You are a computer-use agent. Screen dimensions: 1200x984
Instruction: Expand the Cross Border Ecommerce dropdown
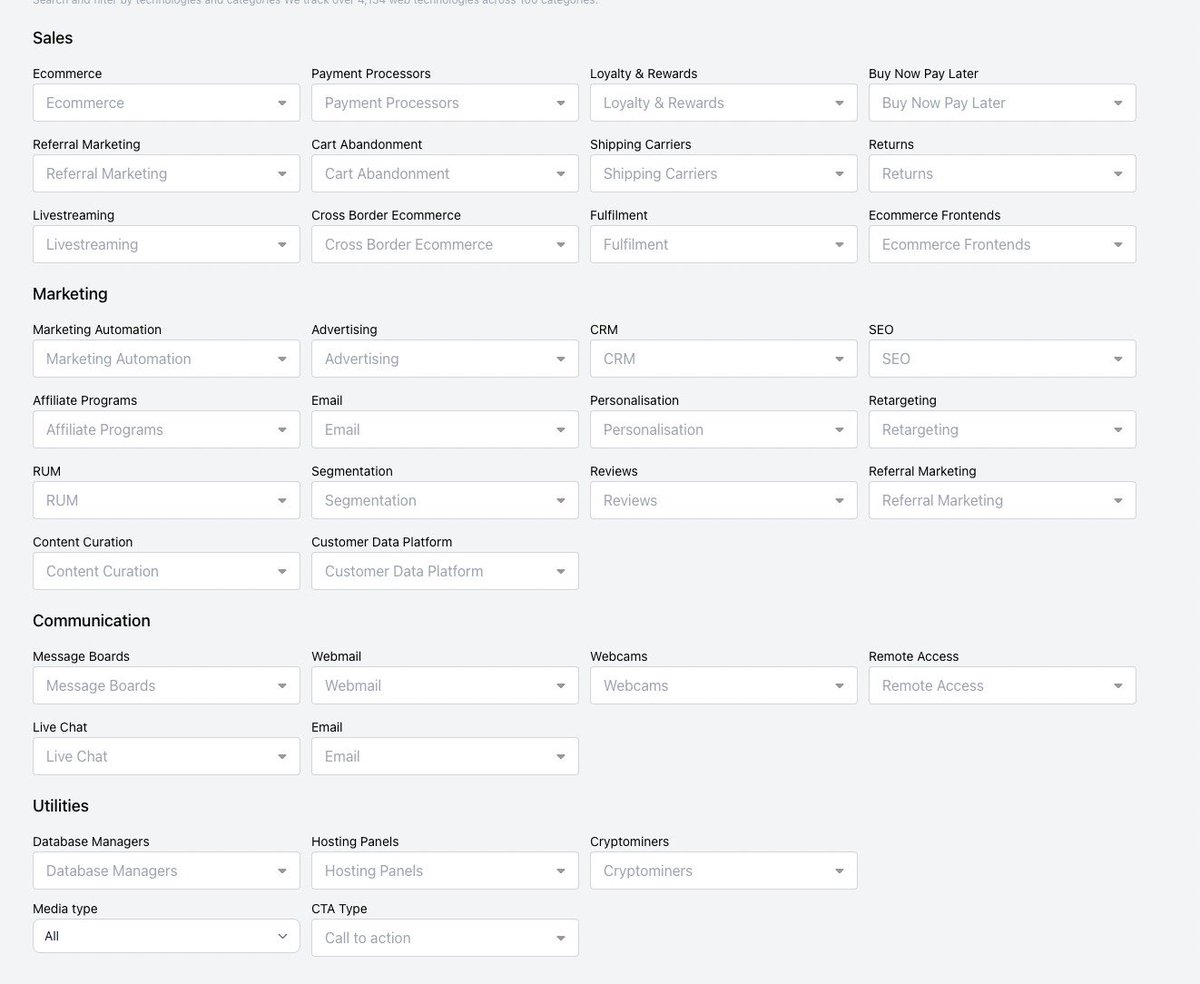(445, 245)
